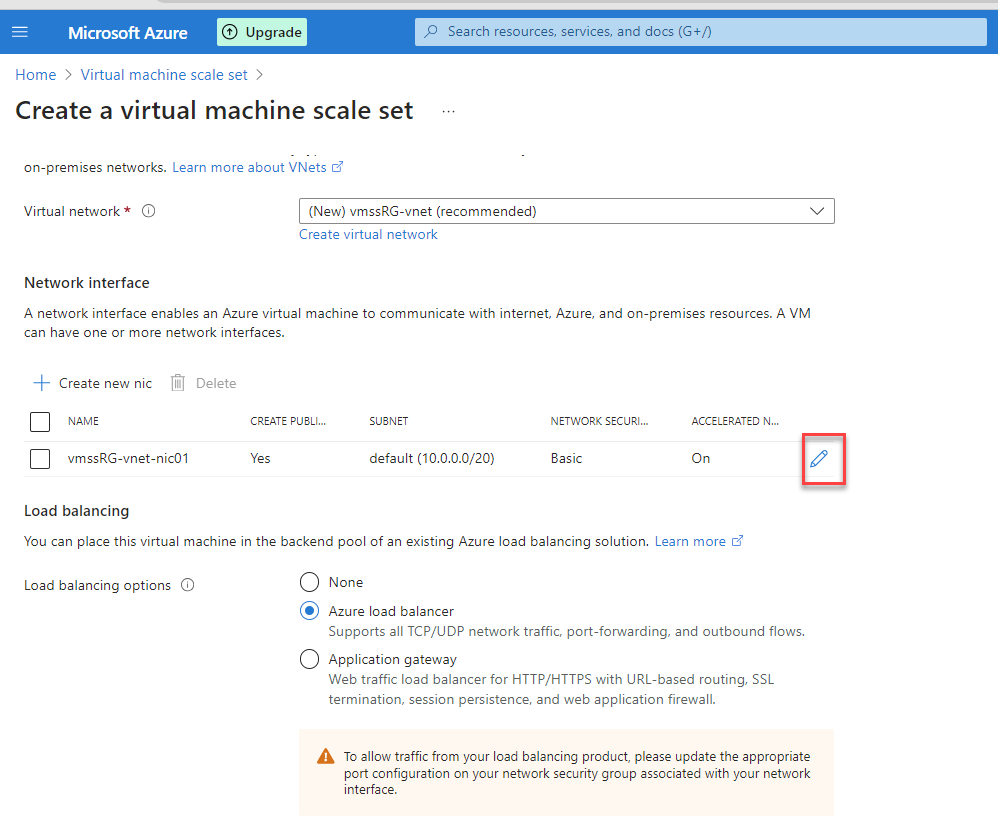998x820 pixels.
Task: Click the search resources, services, and docs field
Action: coord(700,31)
